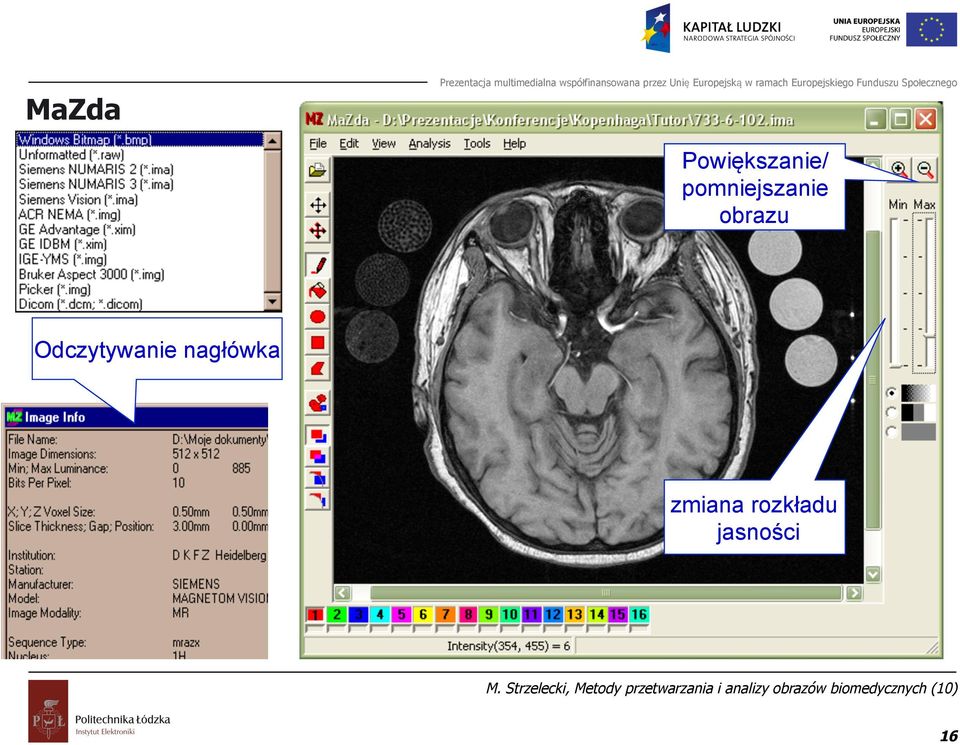This screenshot has height=745, width=960.
Task: Select the red ellipse ROI tool
Action: pyautogui.click(x=317, y=316)
